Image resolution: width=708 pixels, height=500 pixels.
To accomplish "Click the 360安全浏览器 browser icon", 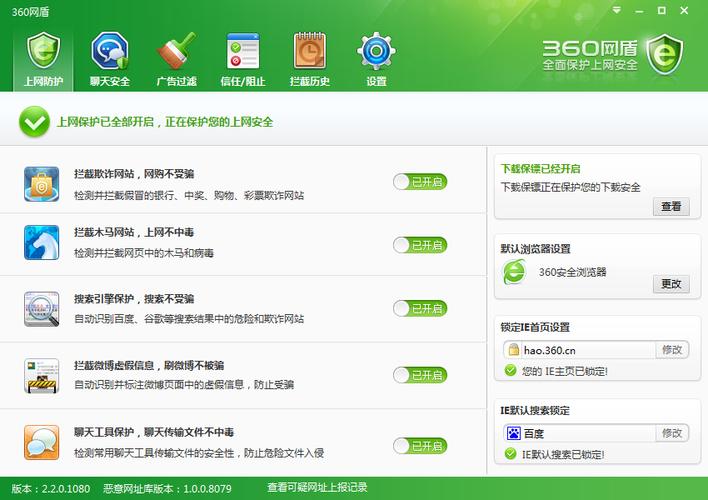I will point(514,272).
